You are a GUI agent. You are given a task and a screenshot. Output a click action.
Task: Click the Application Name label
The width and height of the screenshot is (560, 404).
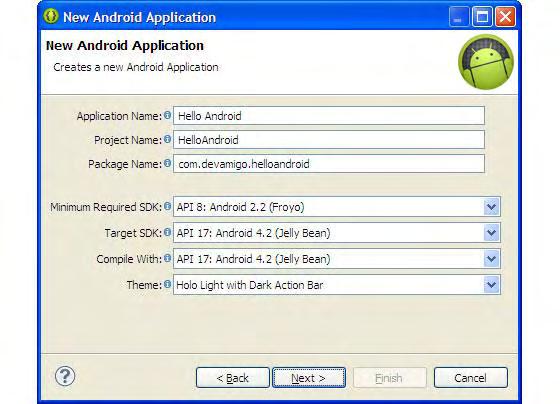(119, 116)
